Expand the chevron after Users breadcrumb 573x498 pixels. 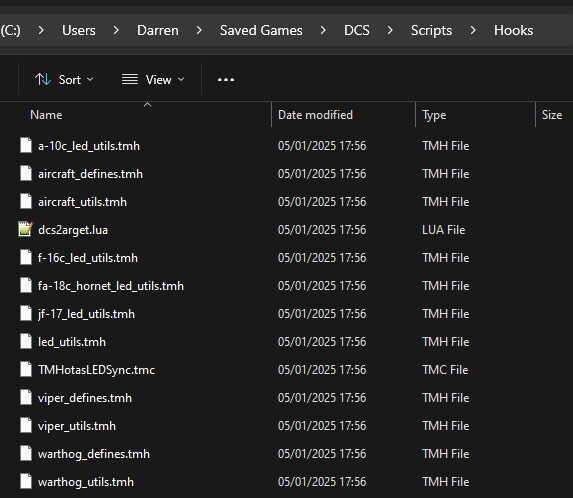(x=116, y=30)
